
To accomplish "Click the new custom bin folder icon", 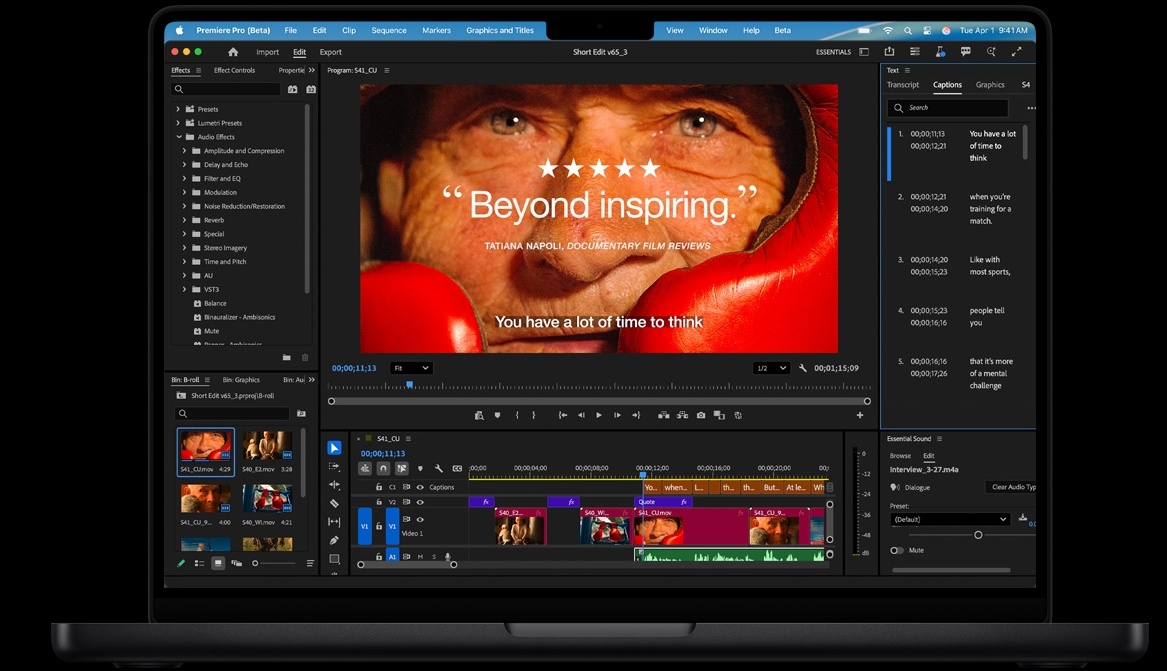I will pyautogui.click(x=286, y=358).
